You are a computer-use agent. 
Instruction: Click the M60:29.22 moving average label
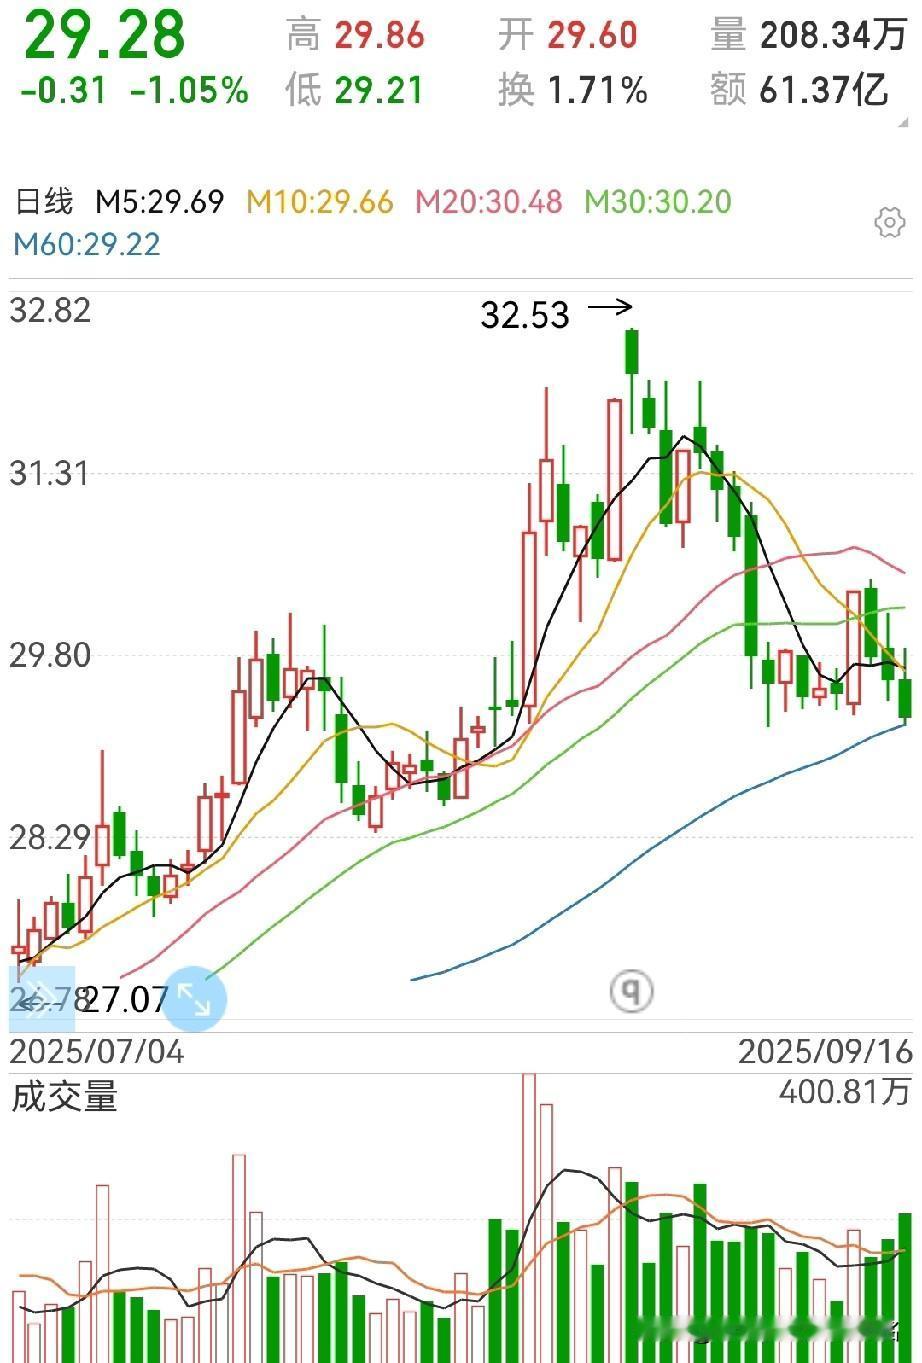(x=87, y=244)
